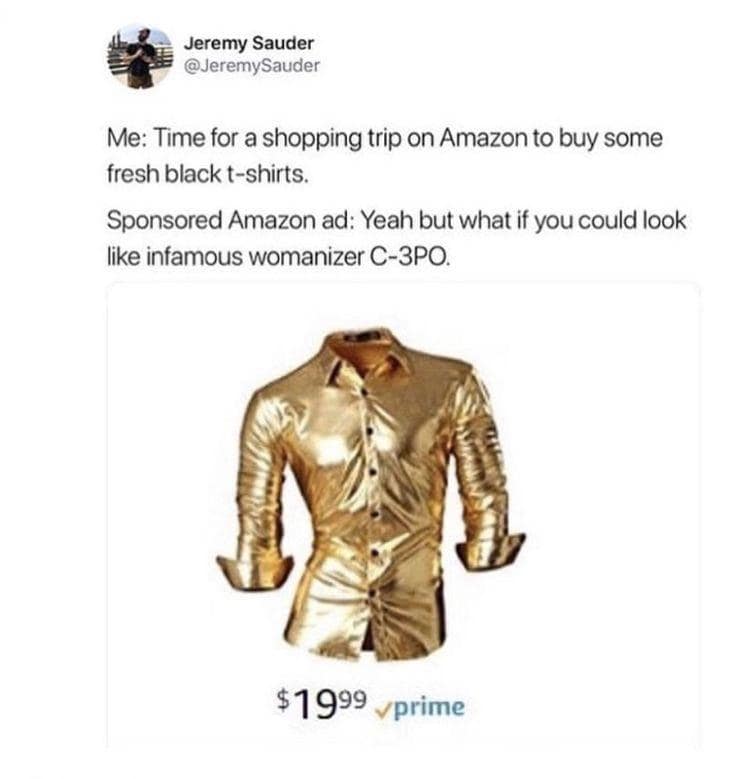Click the word C-3PO in tweet
Screen dimensions: 735x779
click(x=410, y=256)
